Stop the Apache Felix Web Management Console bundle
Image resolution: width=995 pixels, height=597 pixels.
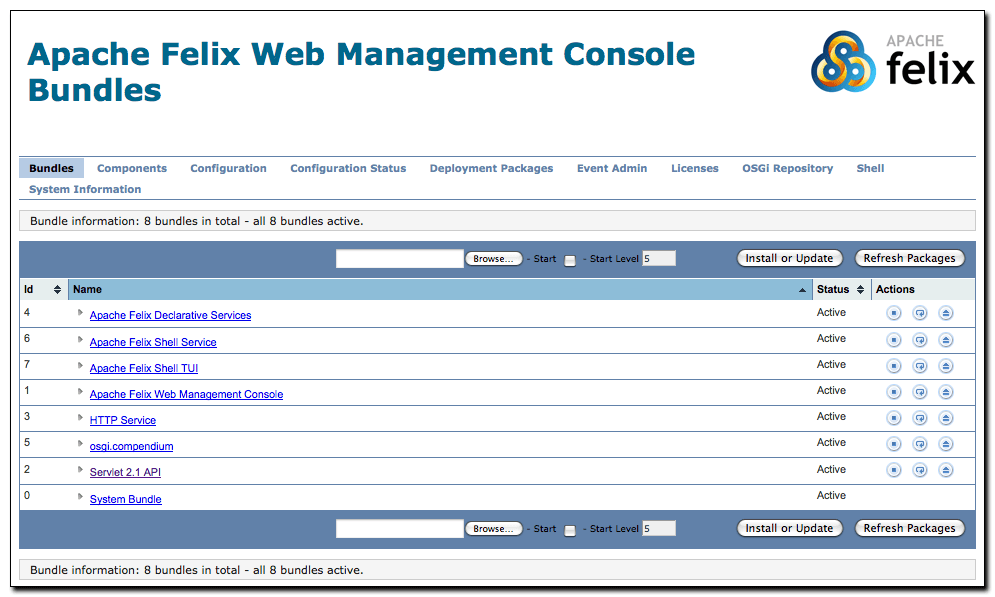(893, 392)
